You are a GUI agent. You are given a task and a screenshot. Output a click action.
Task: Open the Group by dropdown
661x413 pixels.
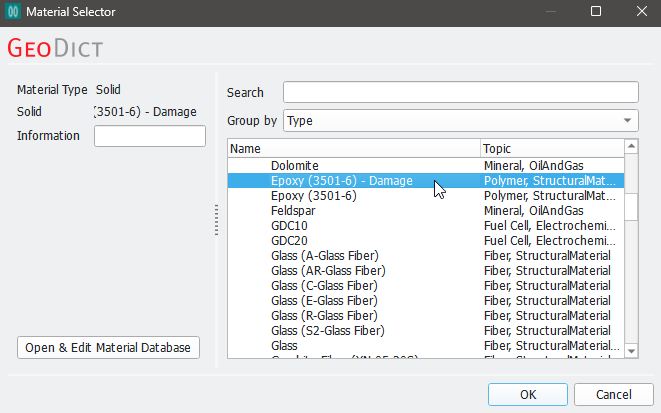460,121
